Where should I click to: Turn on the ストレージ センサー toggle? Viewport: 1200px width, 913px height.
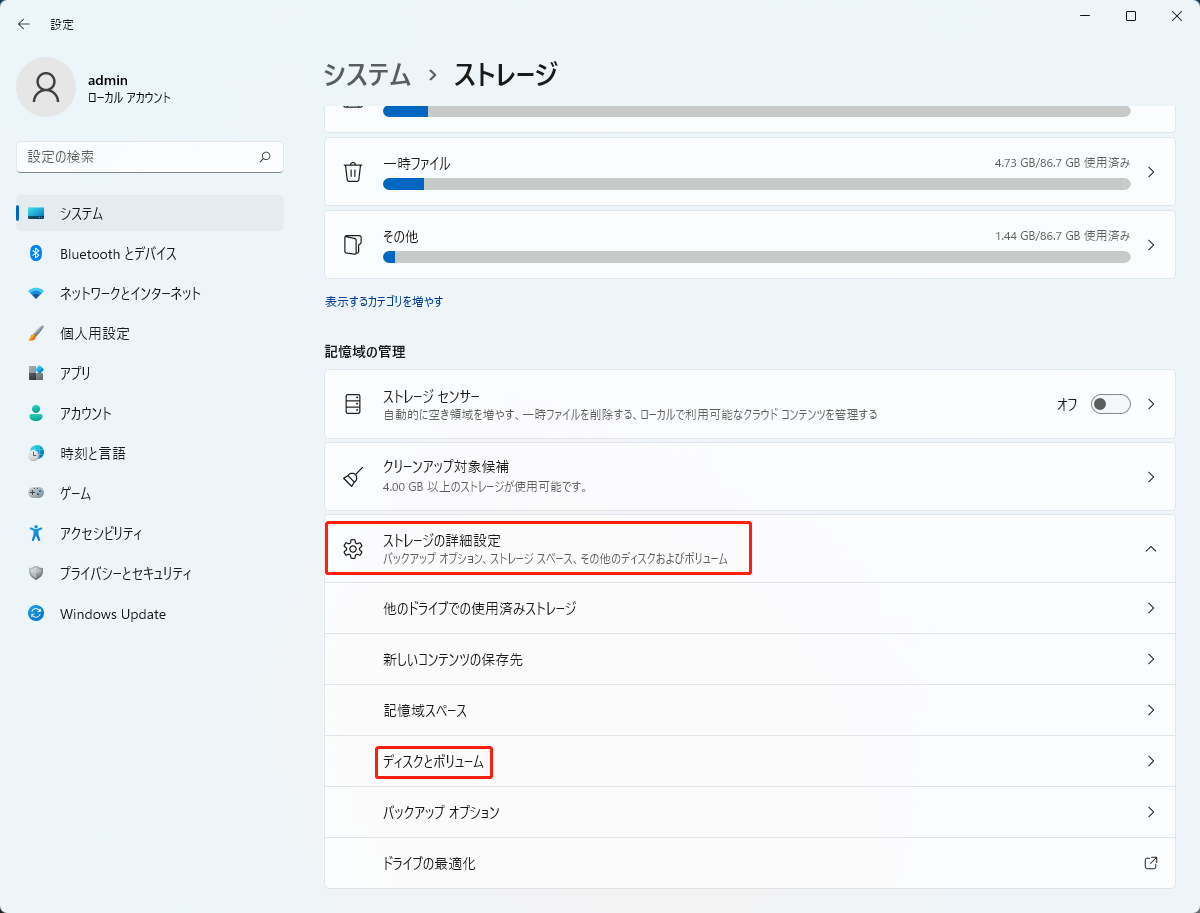coord(1108,404)
